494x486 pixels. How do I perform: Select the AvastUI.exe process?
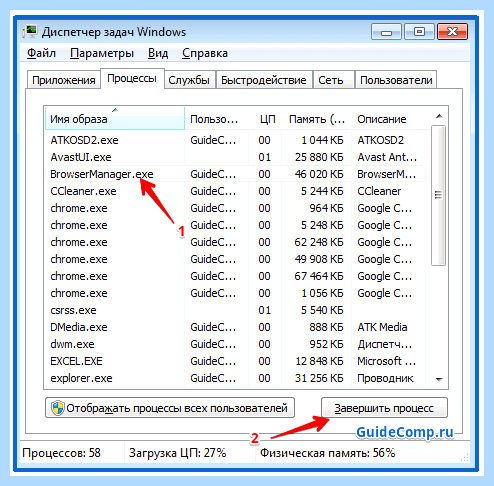click(235, 157)
